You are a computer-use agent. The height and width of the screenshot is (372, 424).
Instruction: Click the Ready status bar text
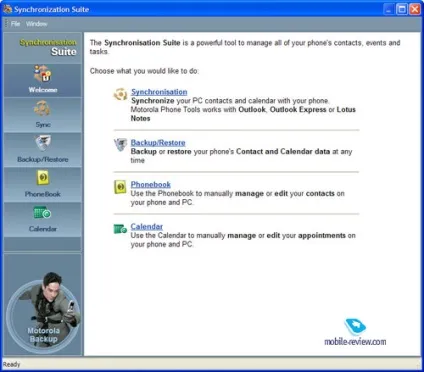tap(12, 364)
